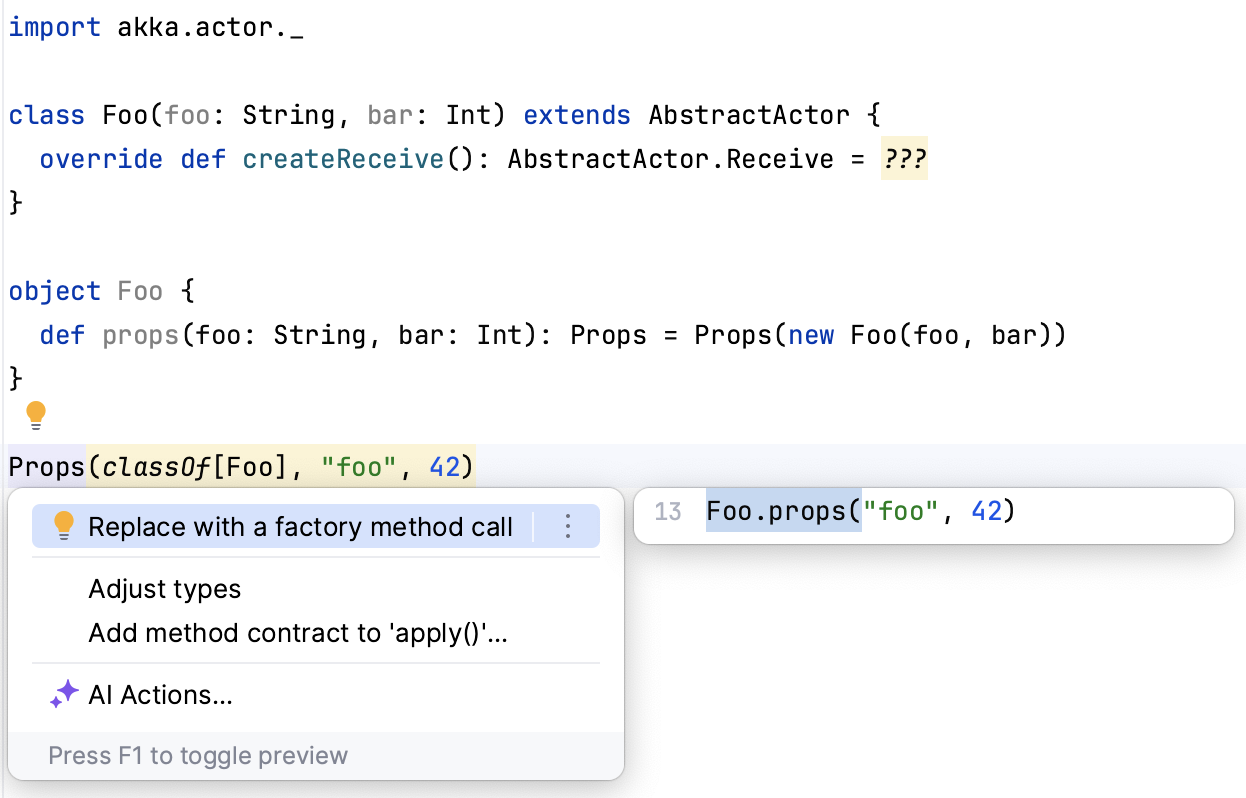Click the highlighted ??? placeholder
The image size is (1246, 798).
point(904,159)
